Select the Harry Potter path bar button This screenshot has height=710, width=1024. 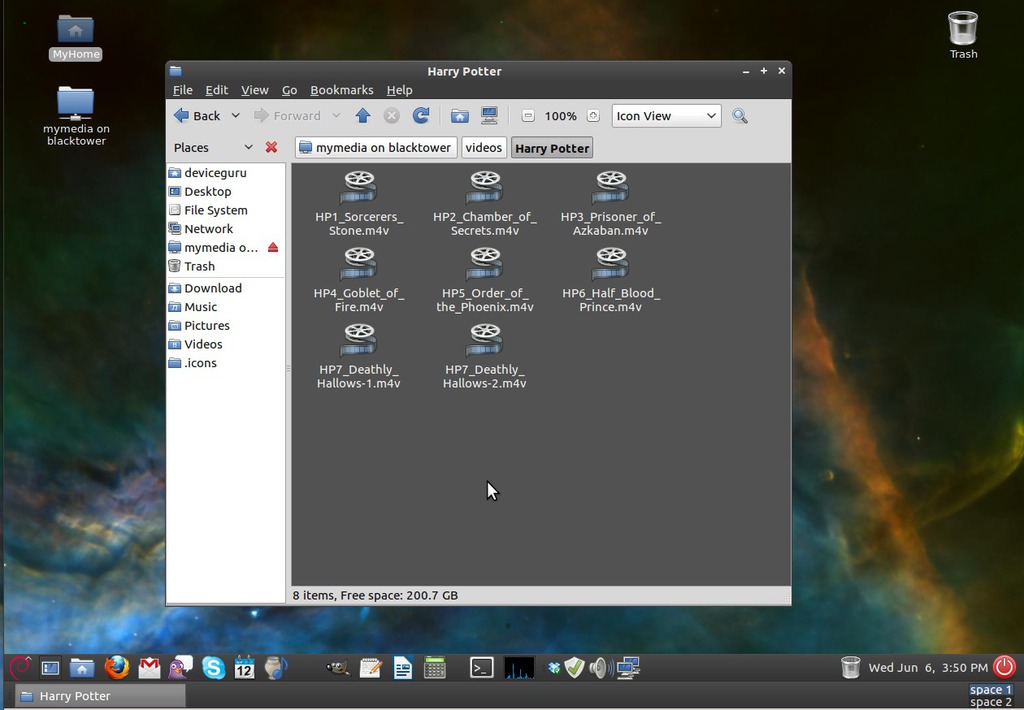point(552,148)
